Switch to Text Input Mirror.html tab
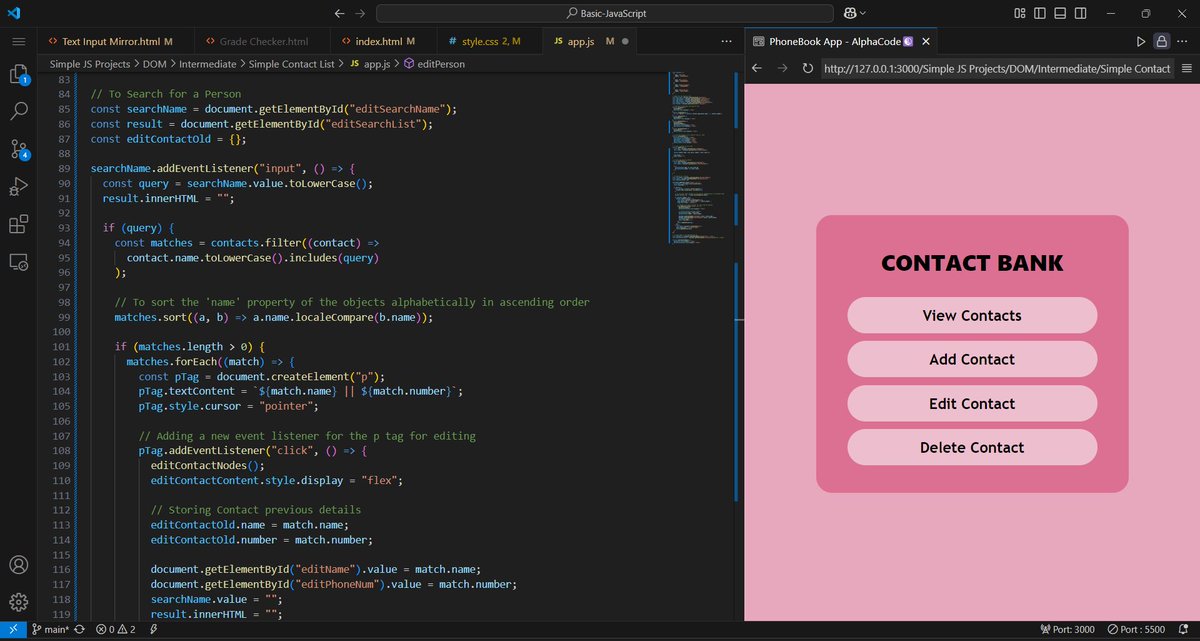 point(109,42)
